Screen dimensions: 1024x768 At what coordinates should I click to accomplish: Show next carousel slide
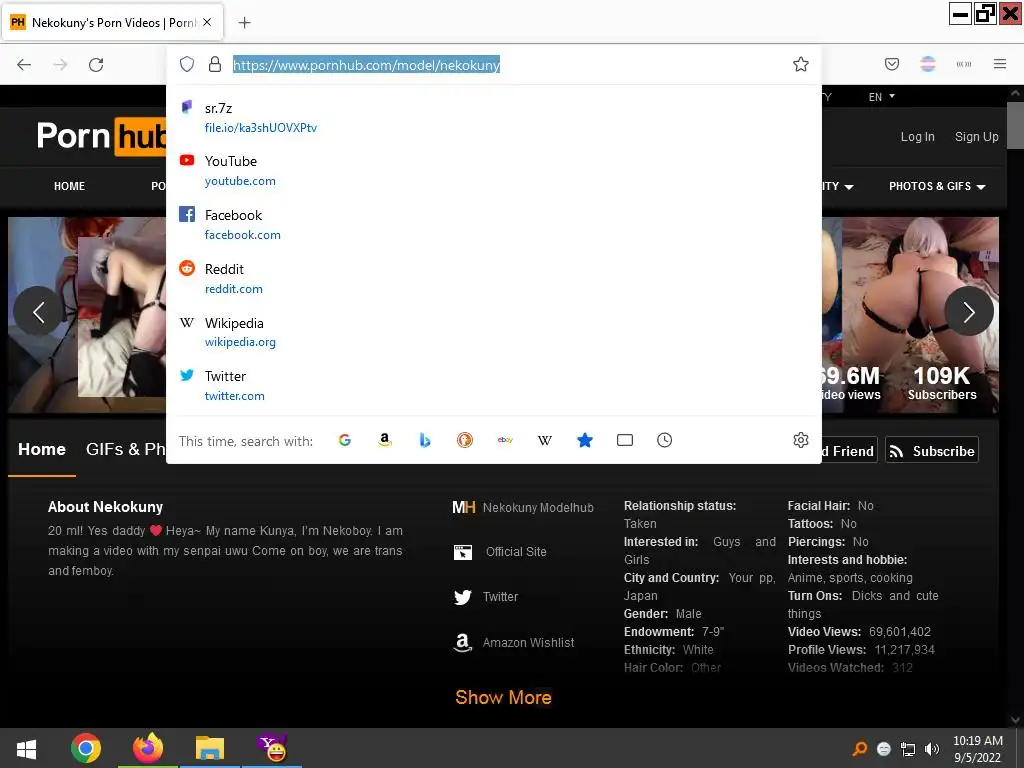[969, 312]
